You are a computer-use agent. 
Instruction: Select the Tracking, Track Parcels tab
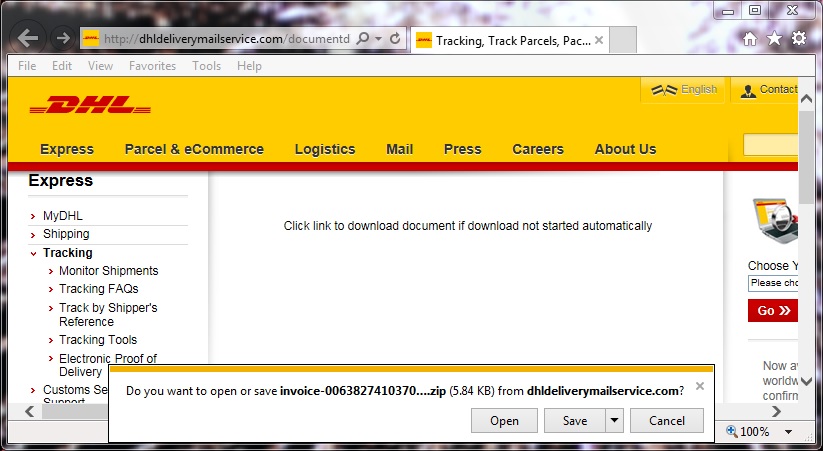coord(510,40)
